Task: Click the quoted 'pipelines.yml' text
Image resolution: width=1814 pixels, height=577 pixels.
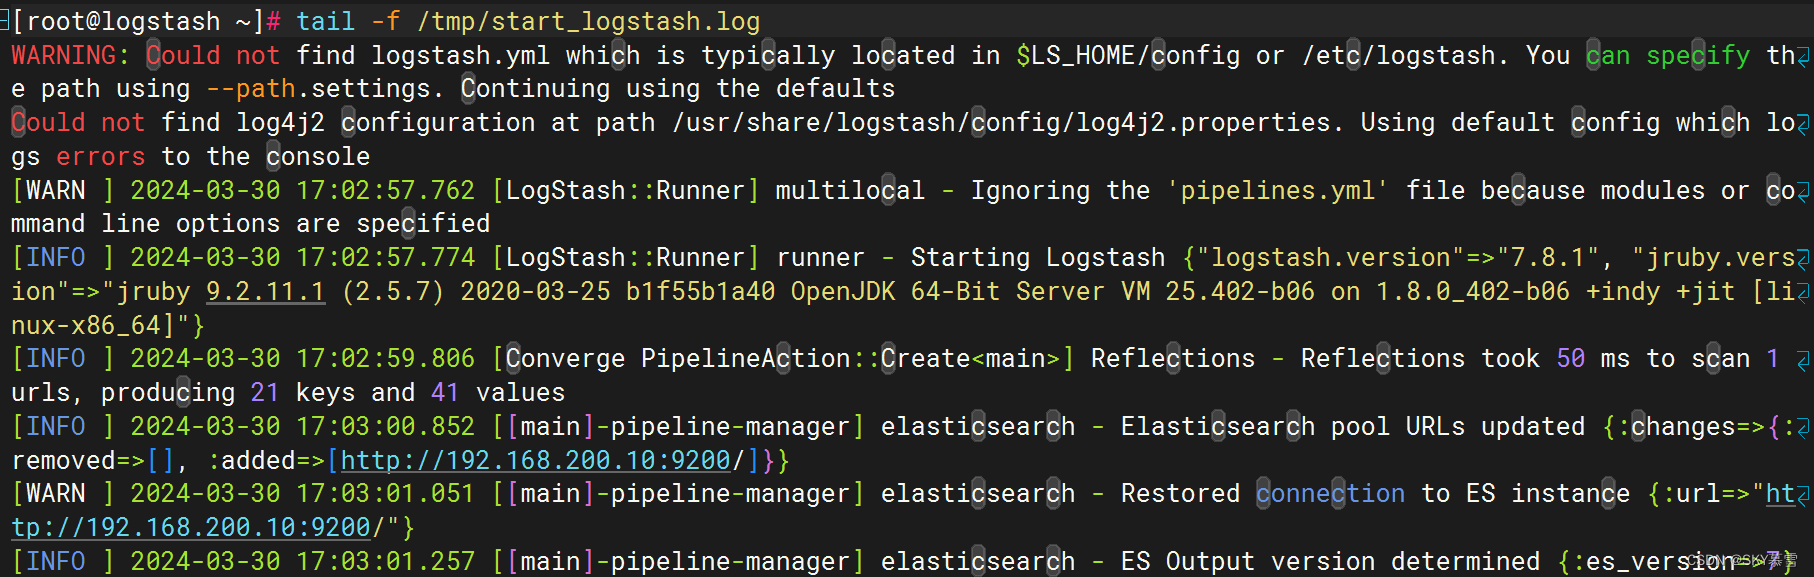Action: pyautogui.click(x=1278, y=190)
